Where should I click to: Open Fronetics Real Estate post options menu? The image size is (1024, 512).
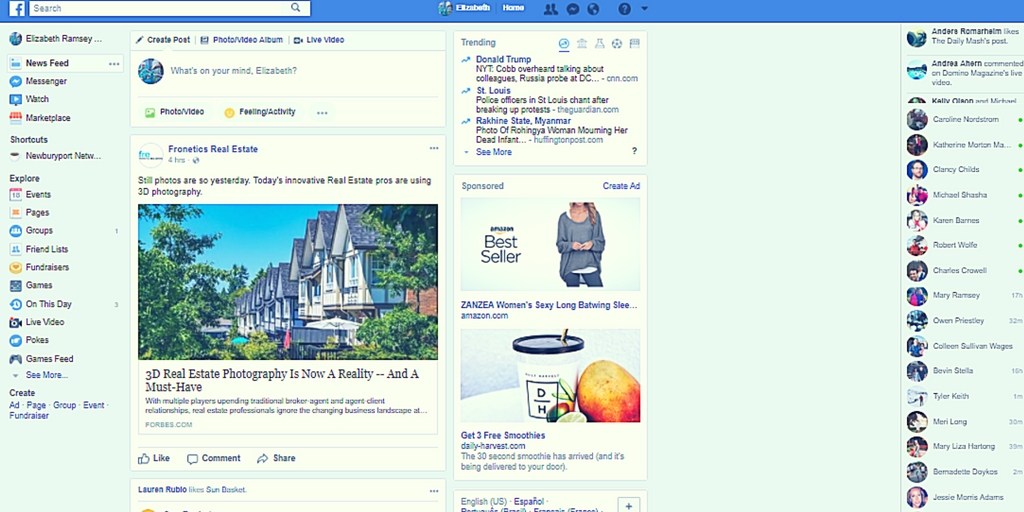434,148
